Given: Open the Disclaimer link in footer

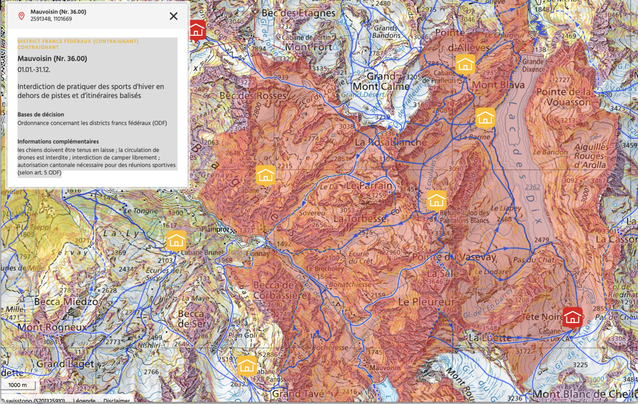Looking at the screenshot, I should pos(116,400).
